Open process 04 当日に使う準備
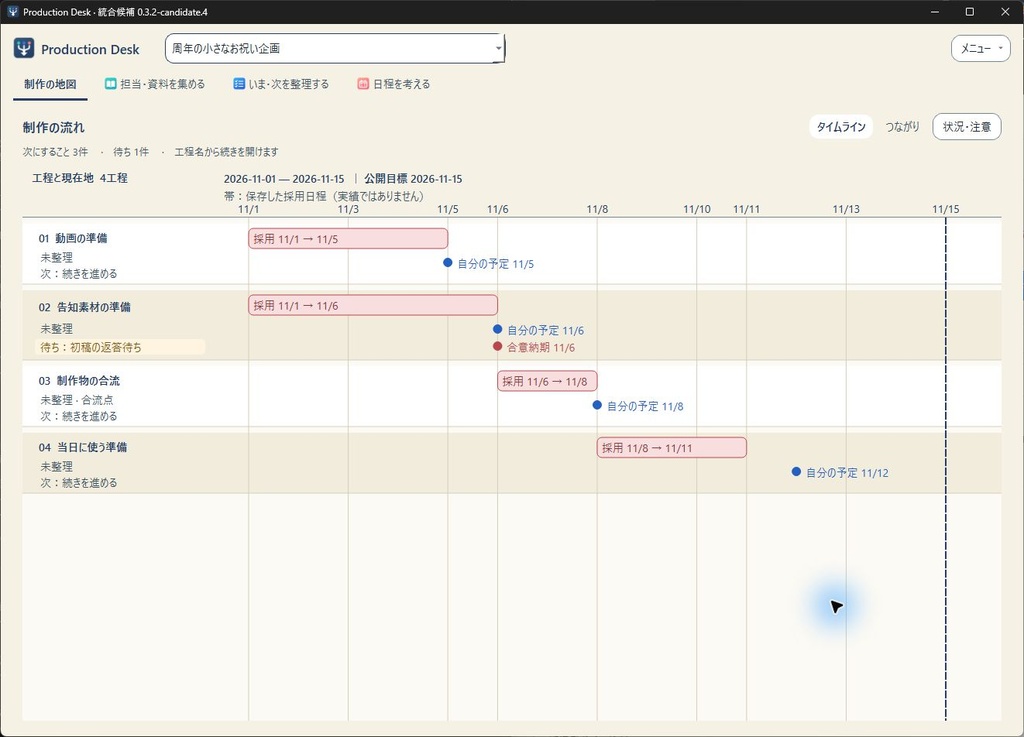Viewport: 1024px width, 737px height. tap(83, 447)
